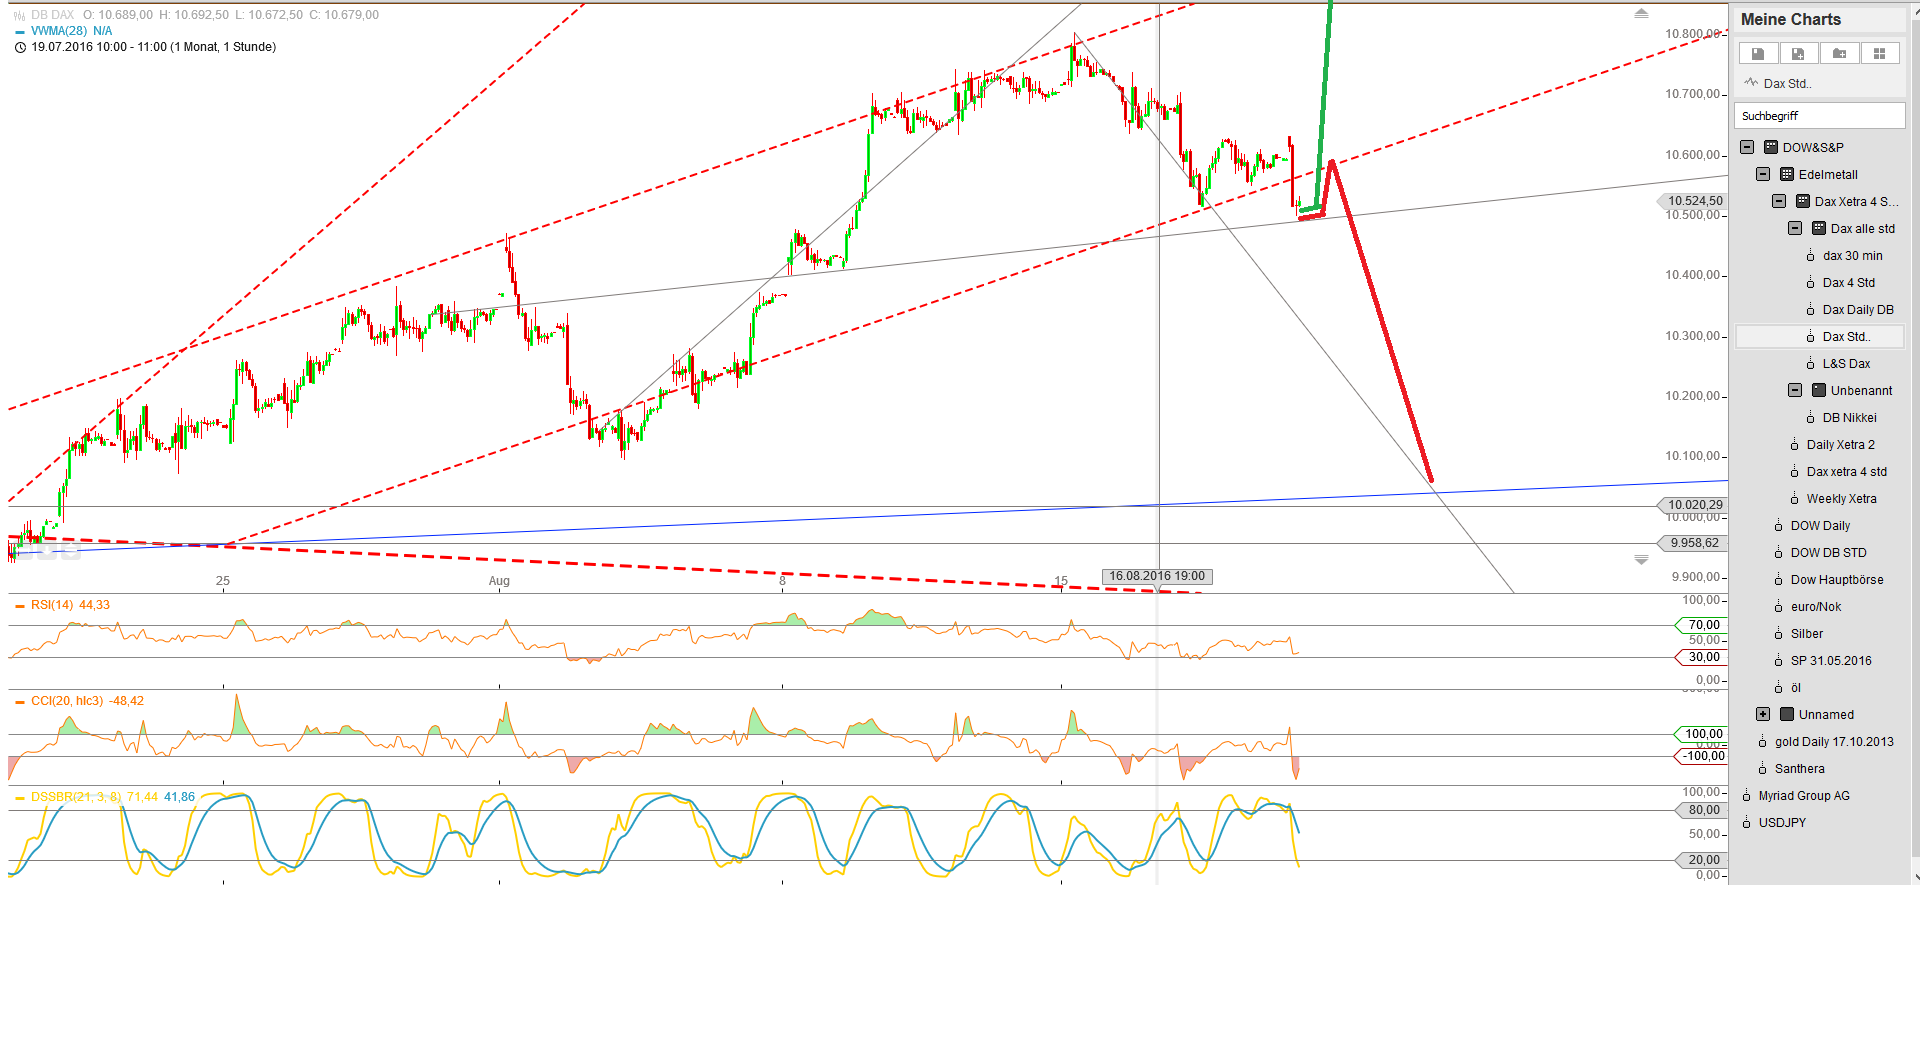Click the chart icon beside Santhera
This screenshot has height=1040, width=1920.
(x=1762, y=769)
